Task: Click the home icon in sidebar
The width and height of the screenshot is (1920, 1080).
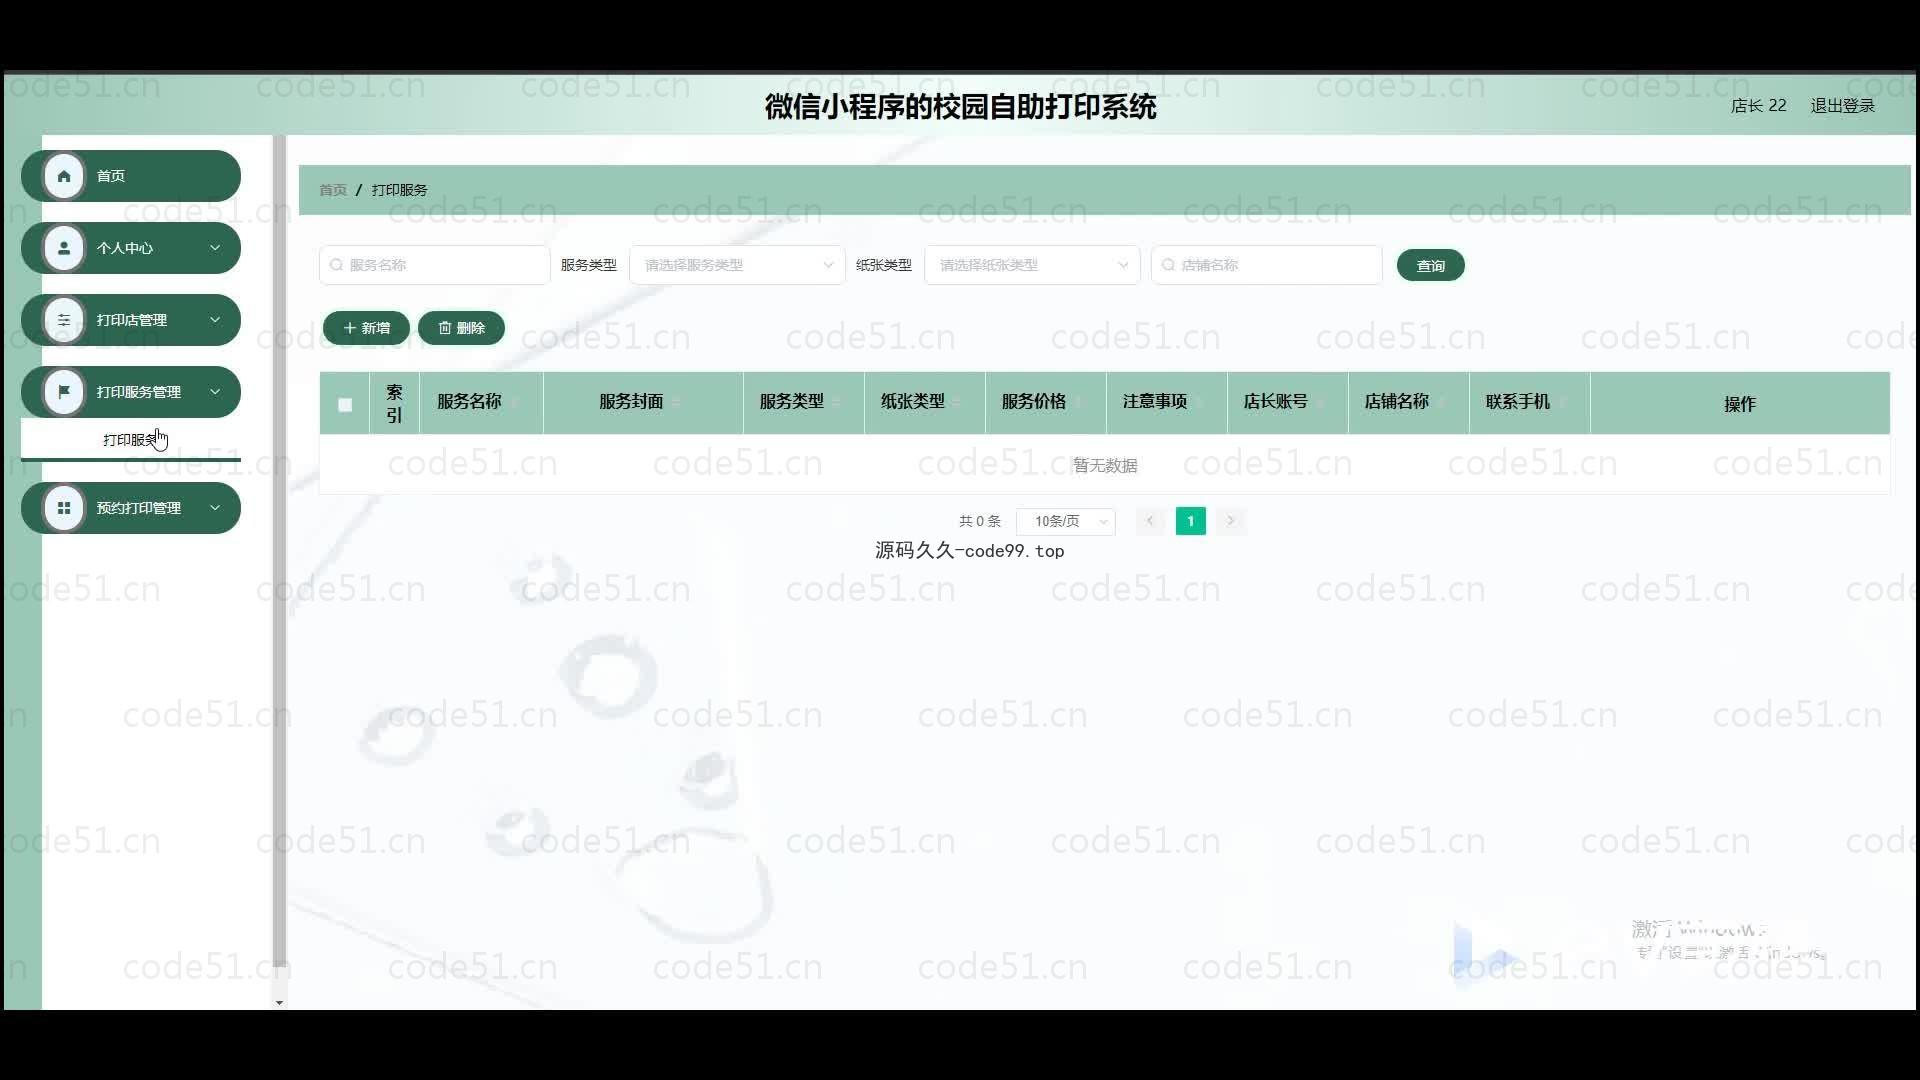Action: click(64, 176)
